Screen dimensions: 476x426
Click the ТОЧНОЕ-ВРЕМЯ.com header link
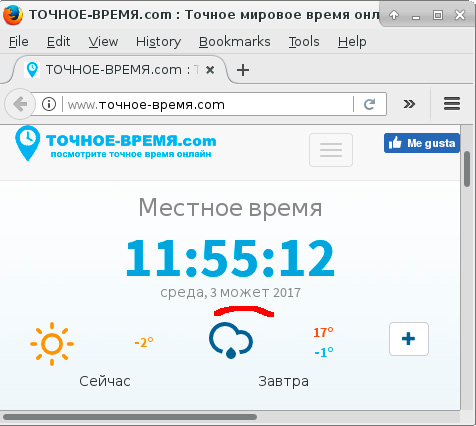131,141
